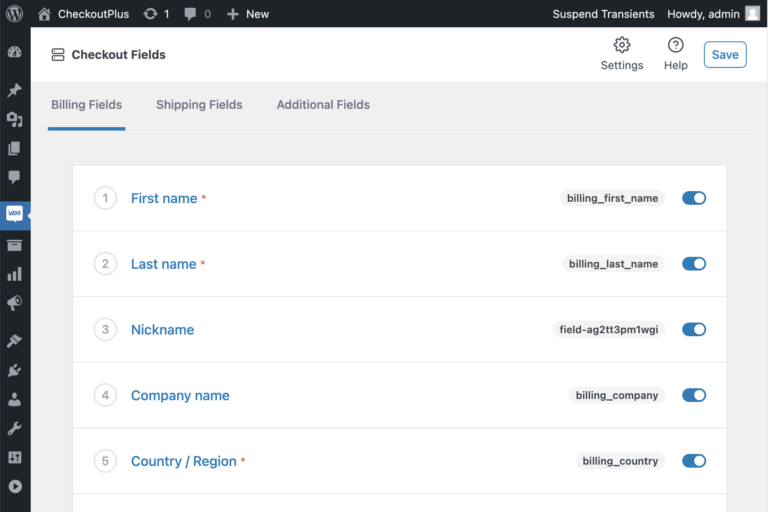Screen dimensions: 768x512
Task: Click the billing_first_name key badge
Action: click(x=612, y=198)
